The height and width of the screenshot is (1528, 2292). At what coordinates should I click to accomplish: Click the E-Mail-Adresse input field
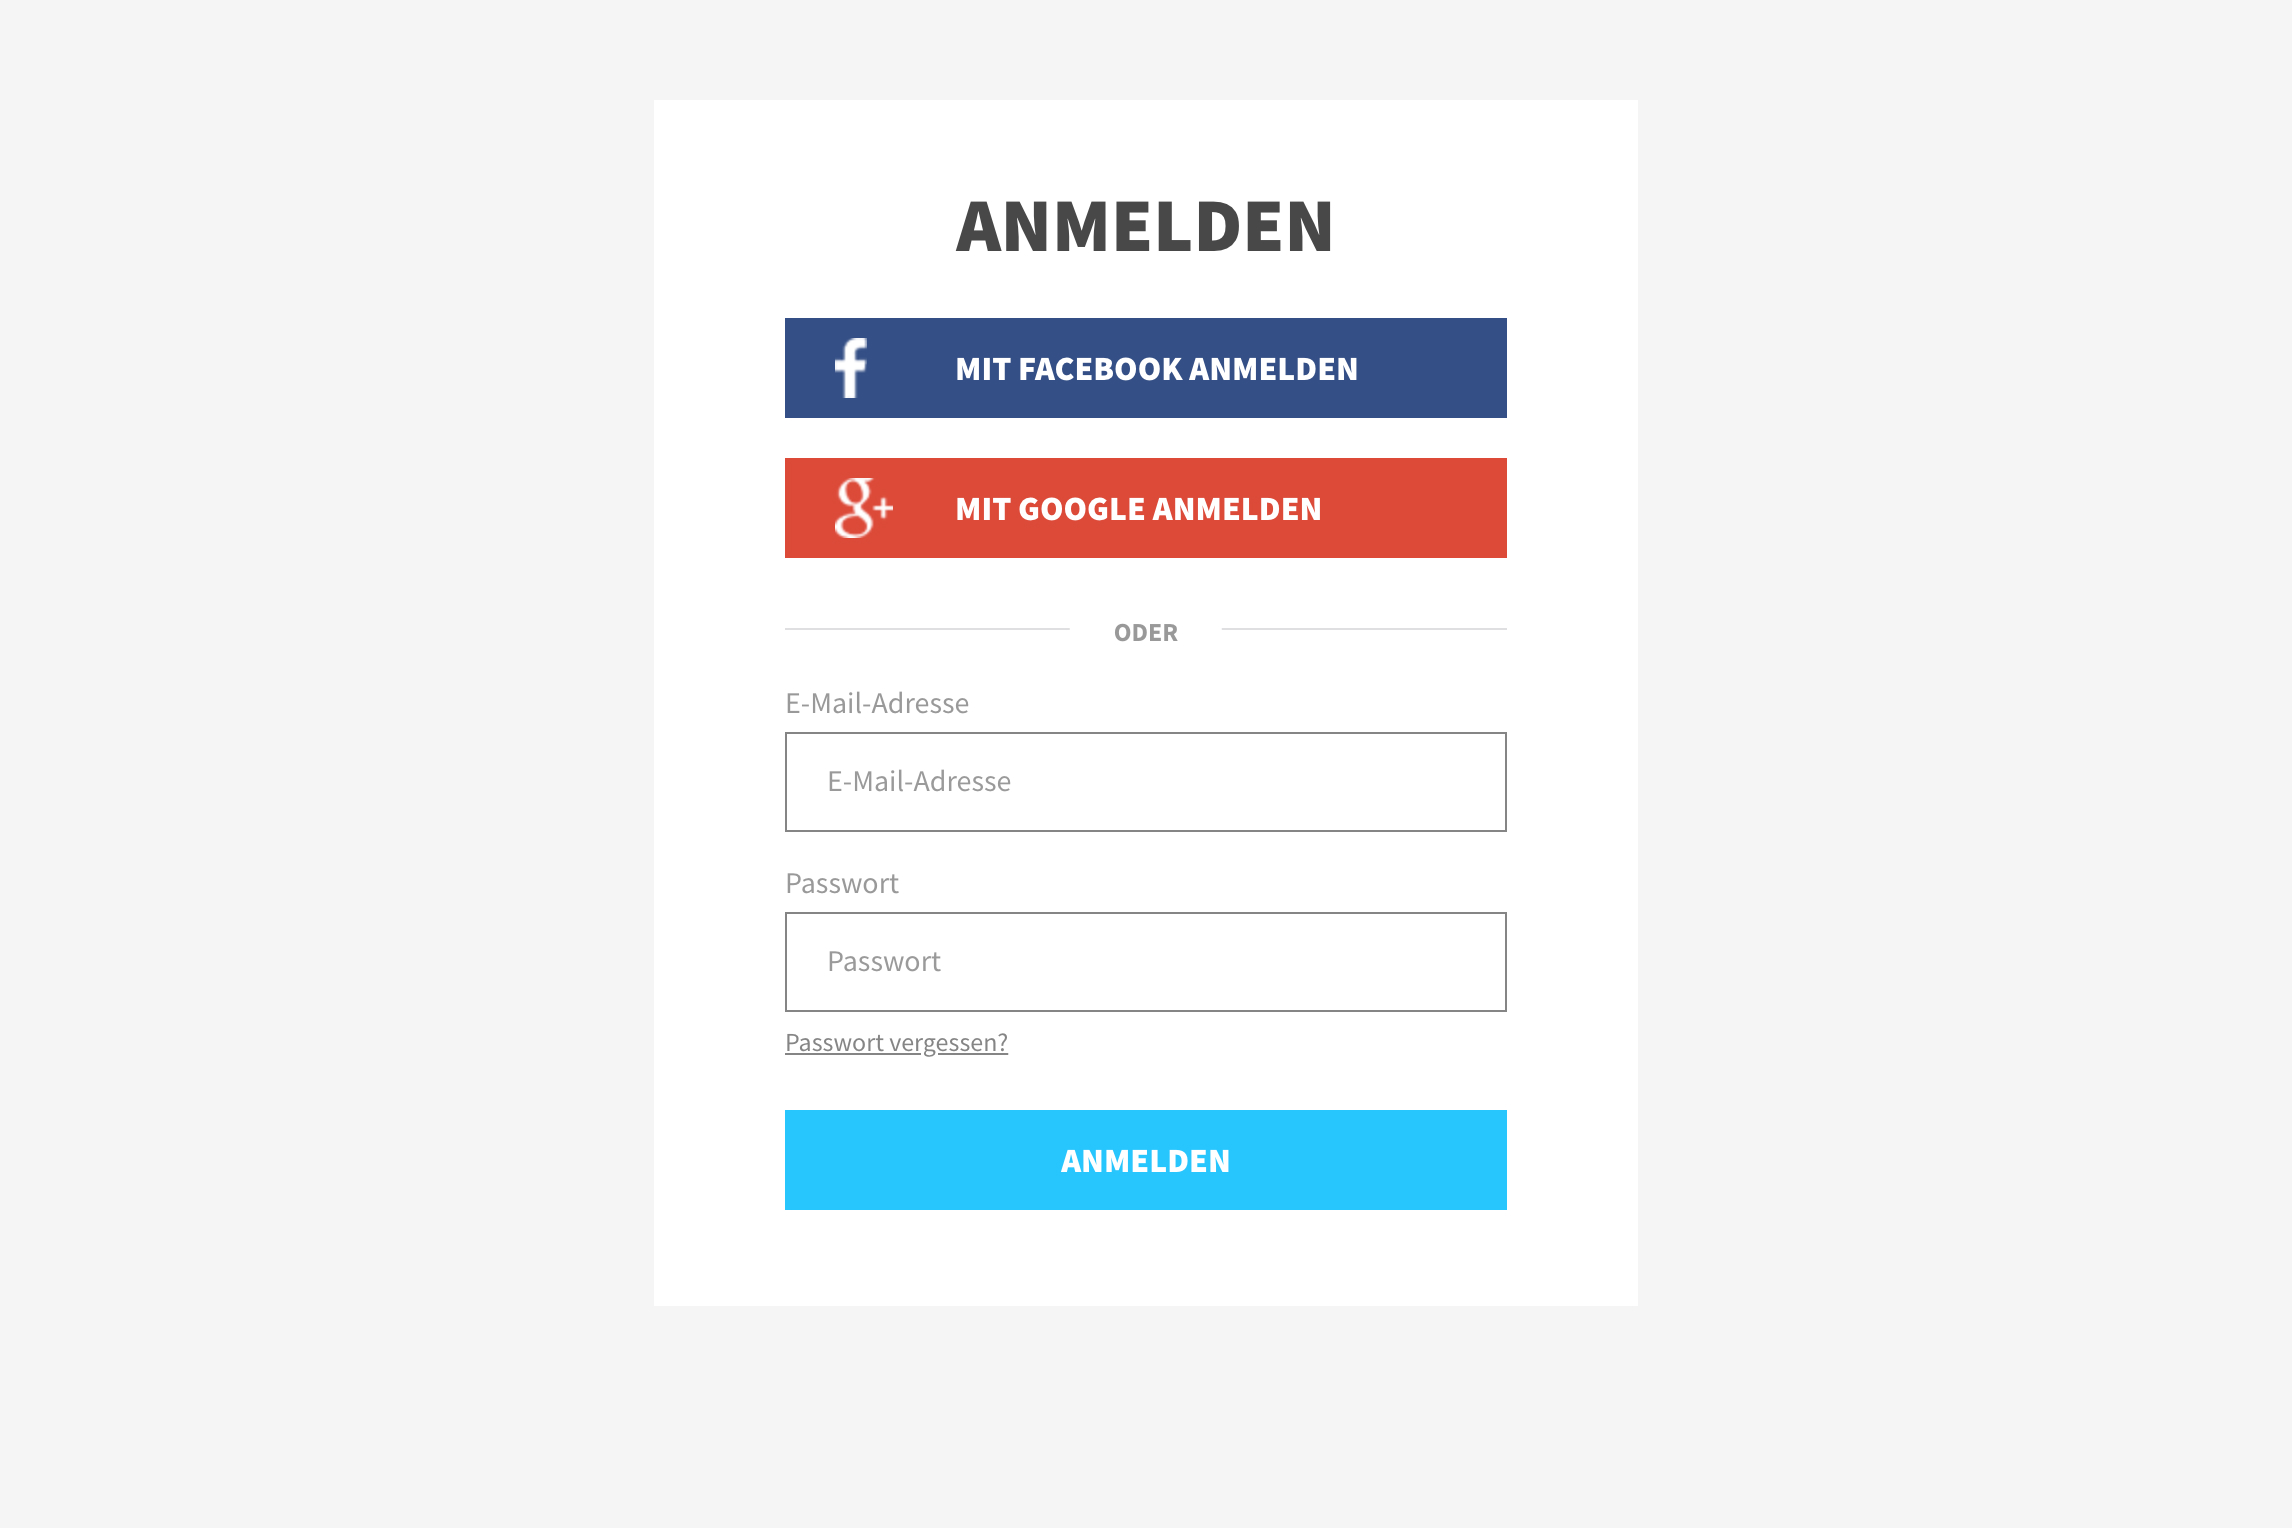pos(1146,781)
